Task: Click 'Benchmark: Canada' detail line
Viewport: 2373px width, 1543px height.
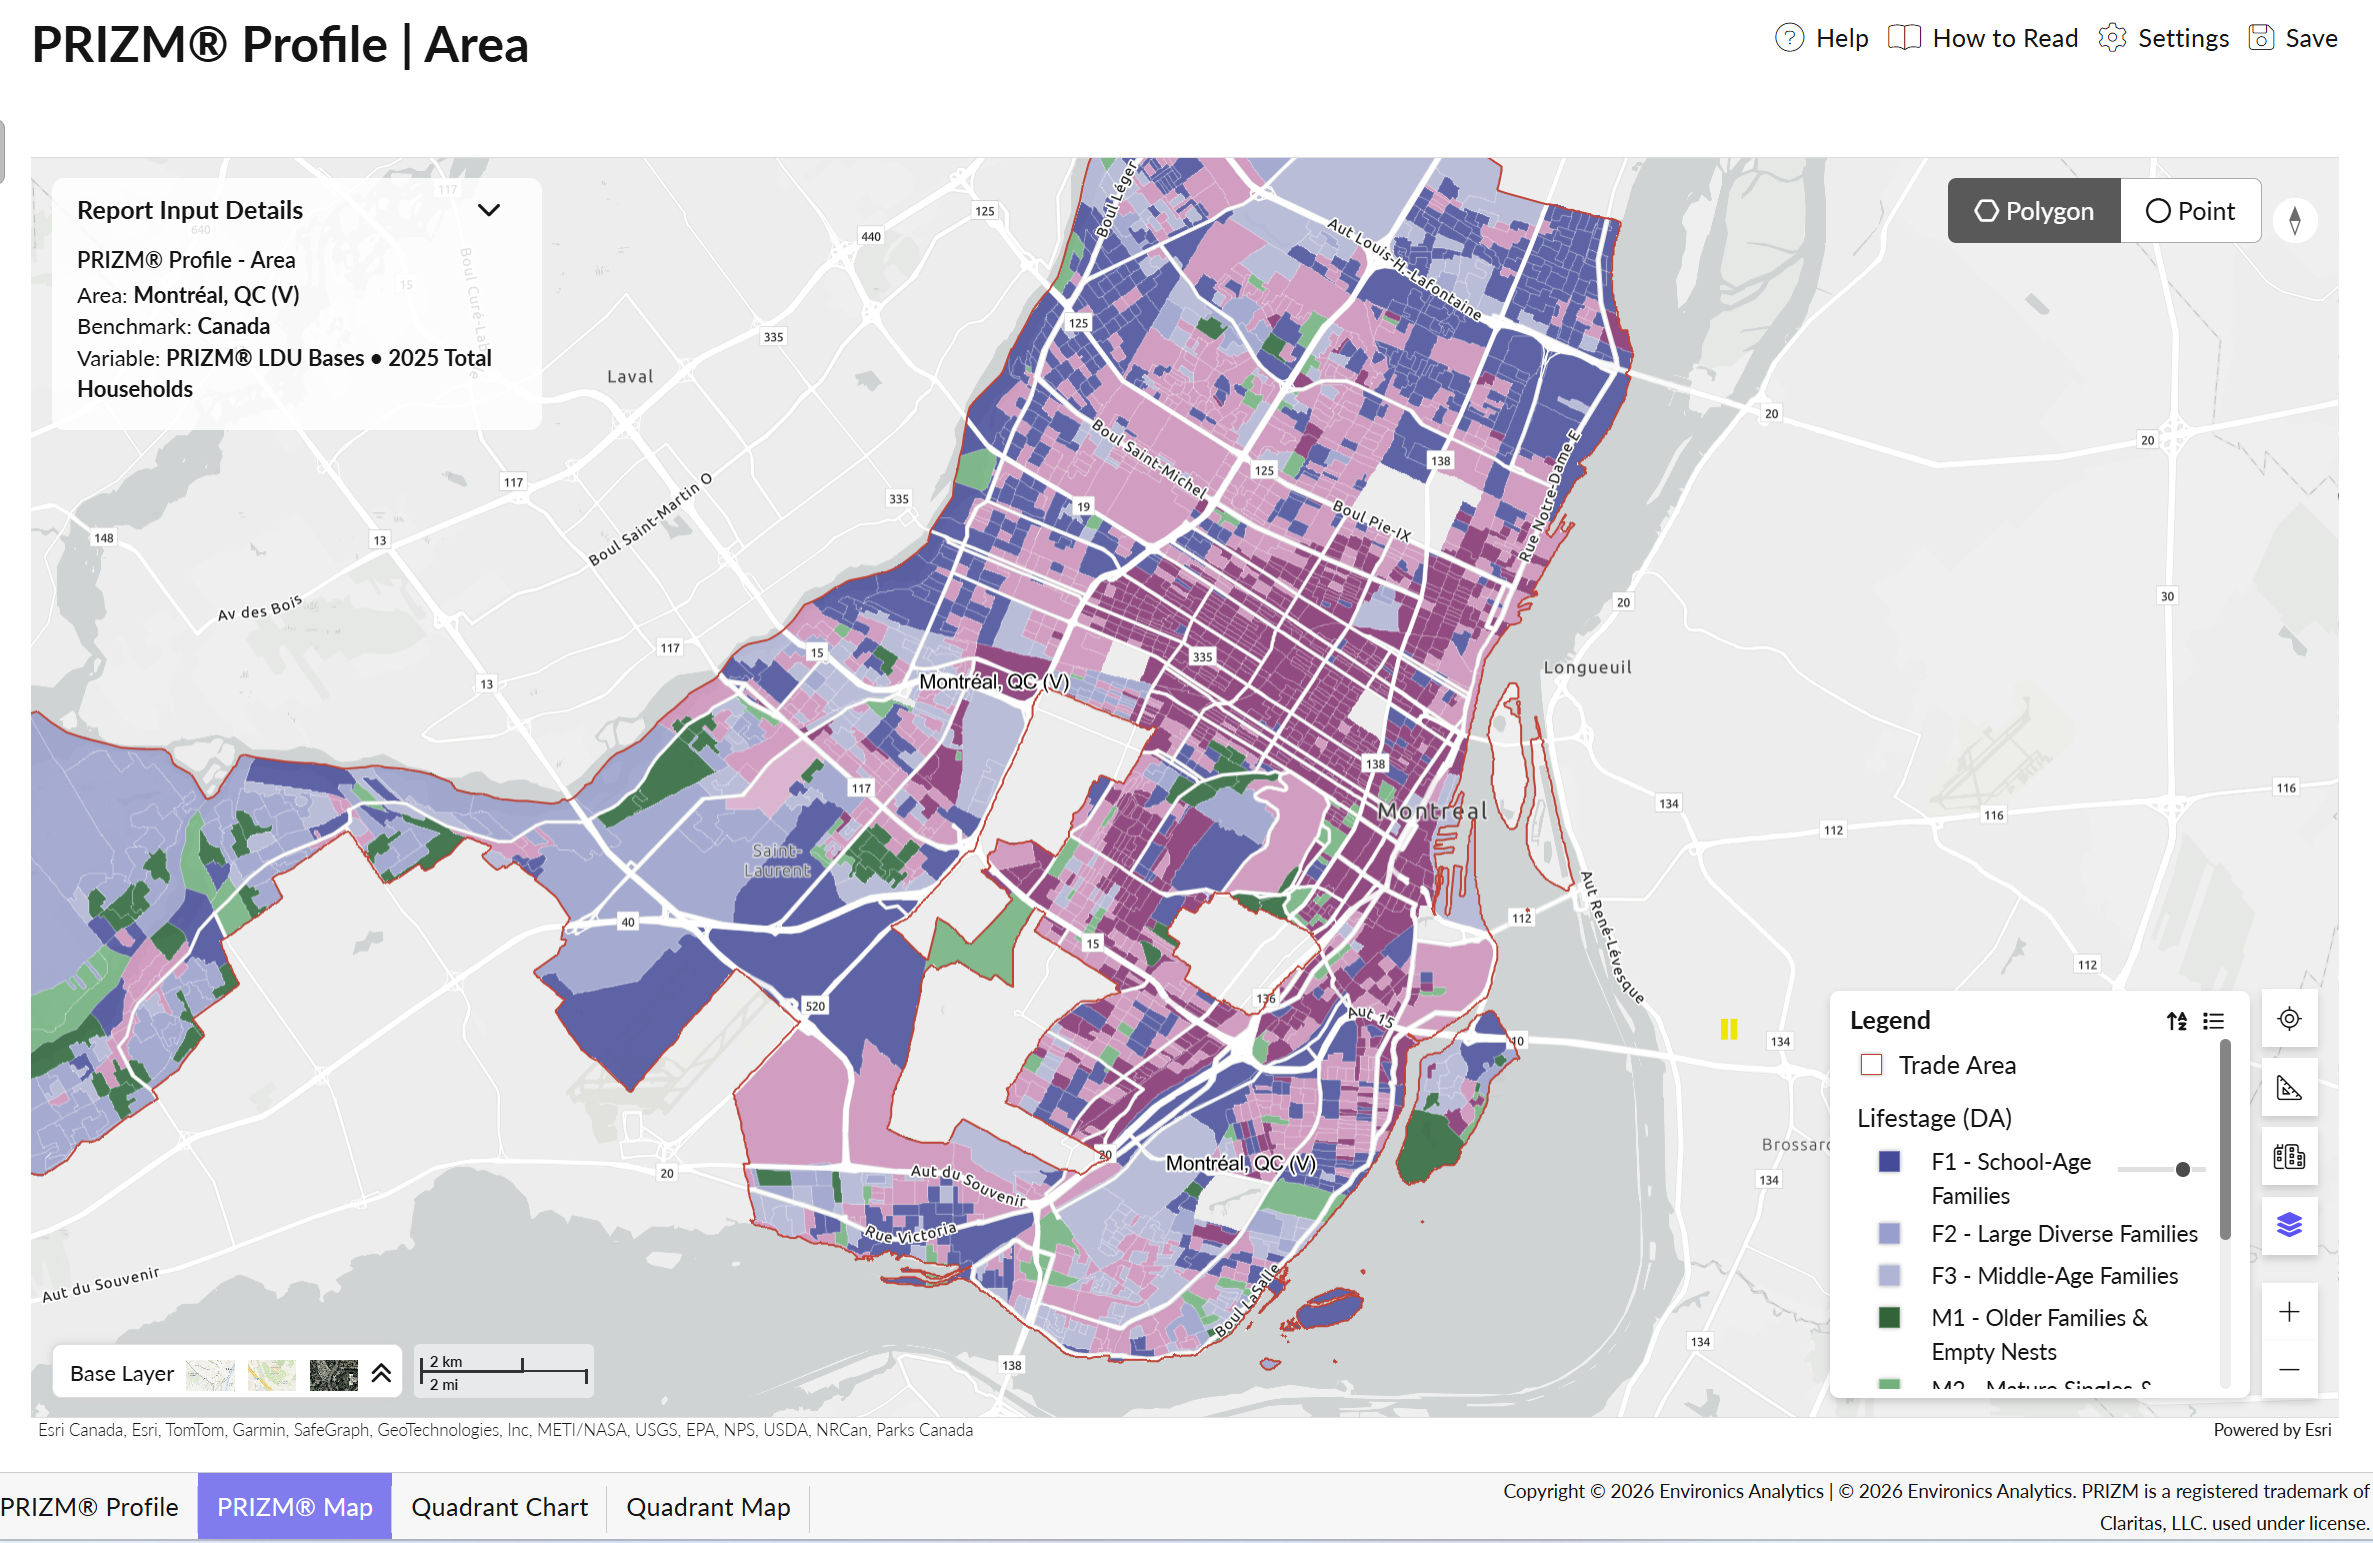Action: point(173,326)
